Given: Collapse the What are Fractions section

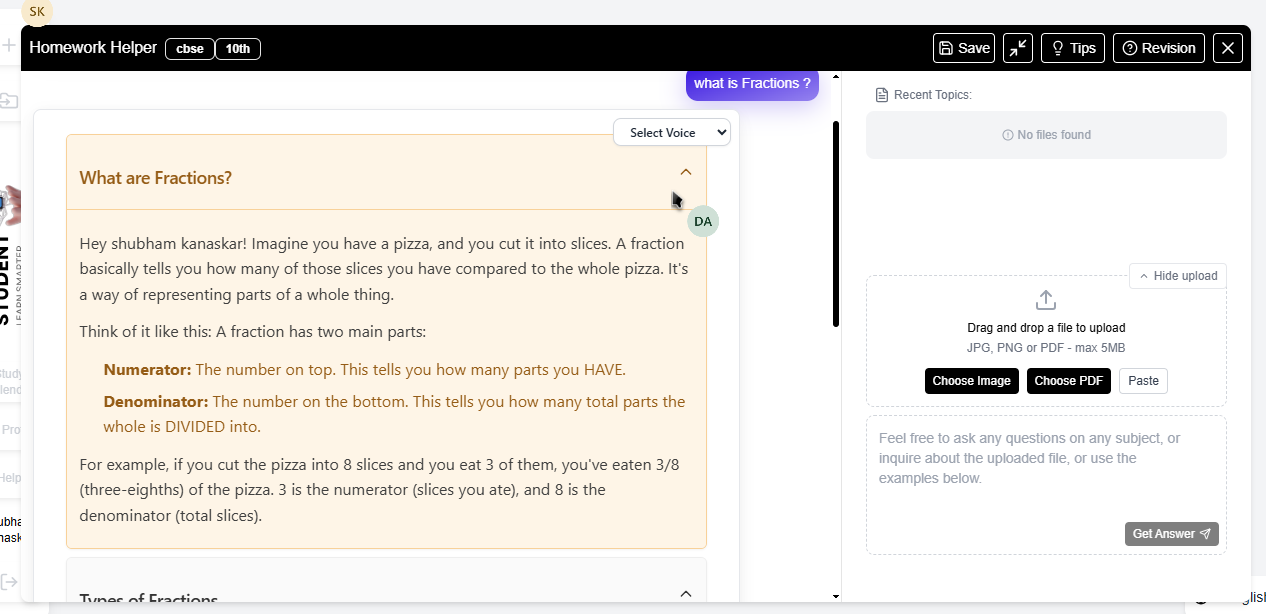Looking at the screenshot, I should [685, 172].
